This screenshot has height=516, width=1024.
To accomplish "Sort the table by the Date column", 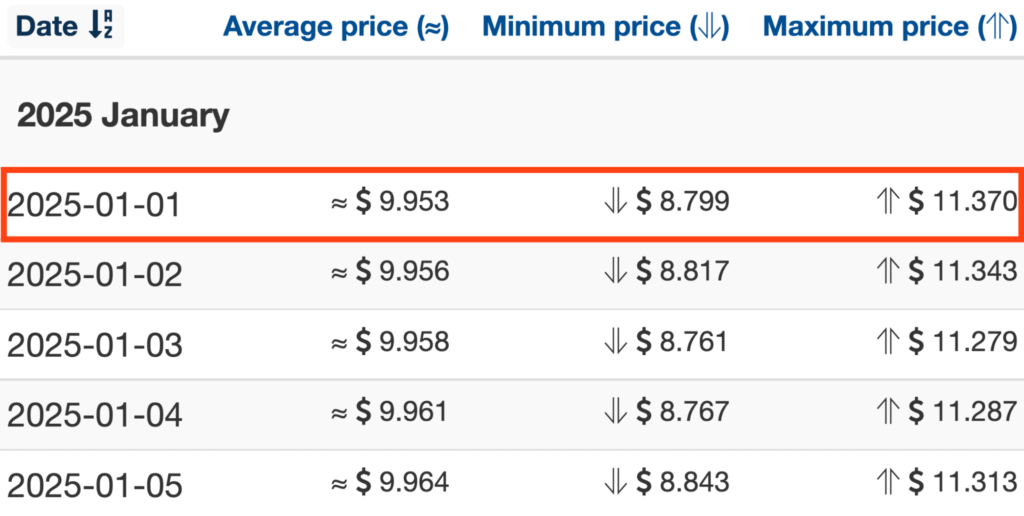I will (65, 26).
